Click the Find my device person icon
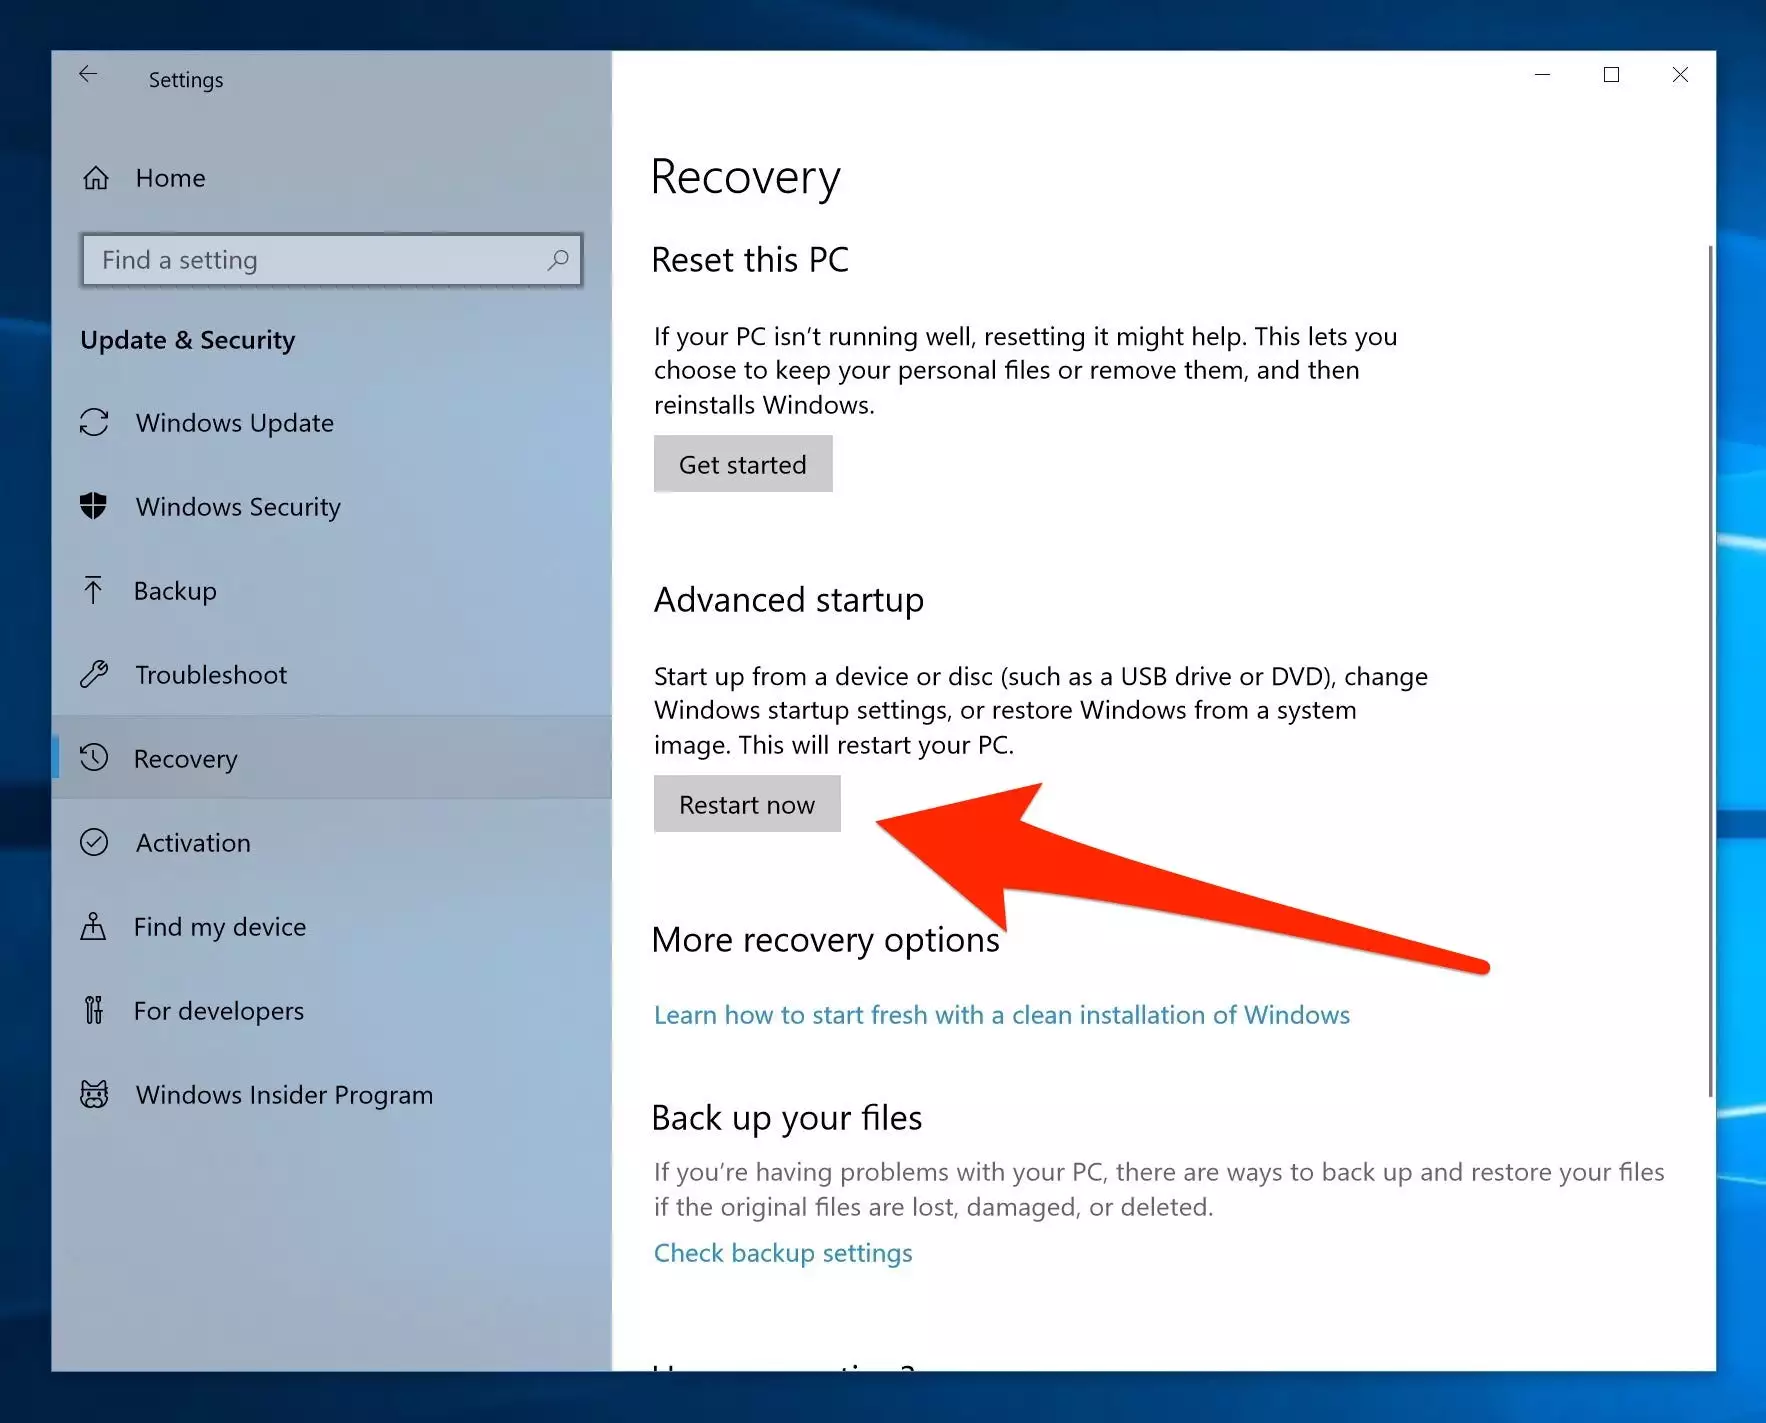 click(x=93, y=927)
